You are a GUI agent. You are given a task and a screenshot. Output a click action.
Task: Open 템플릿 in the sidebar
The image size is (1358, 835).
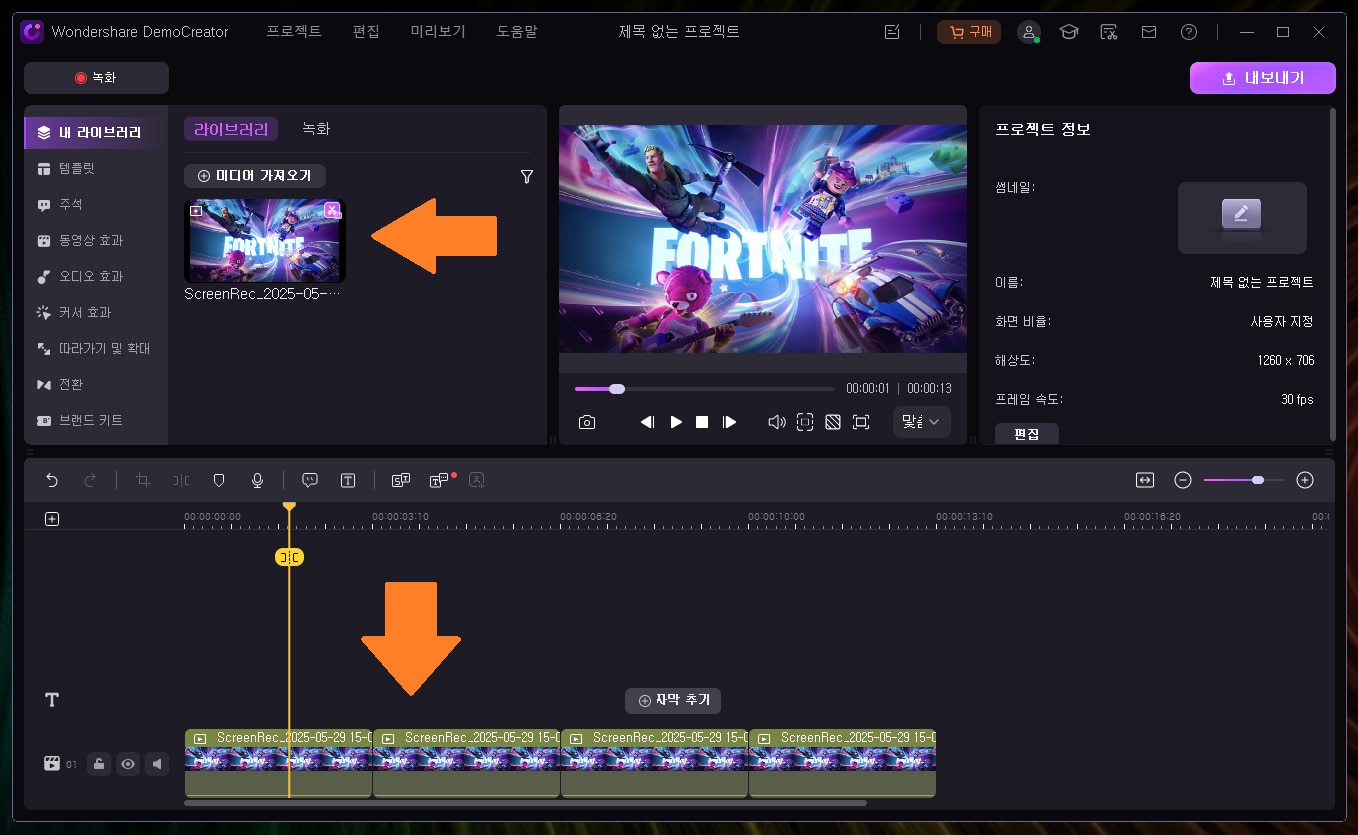[95, 168]
